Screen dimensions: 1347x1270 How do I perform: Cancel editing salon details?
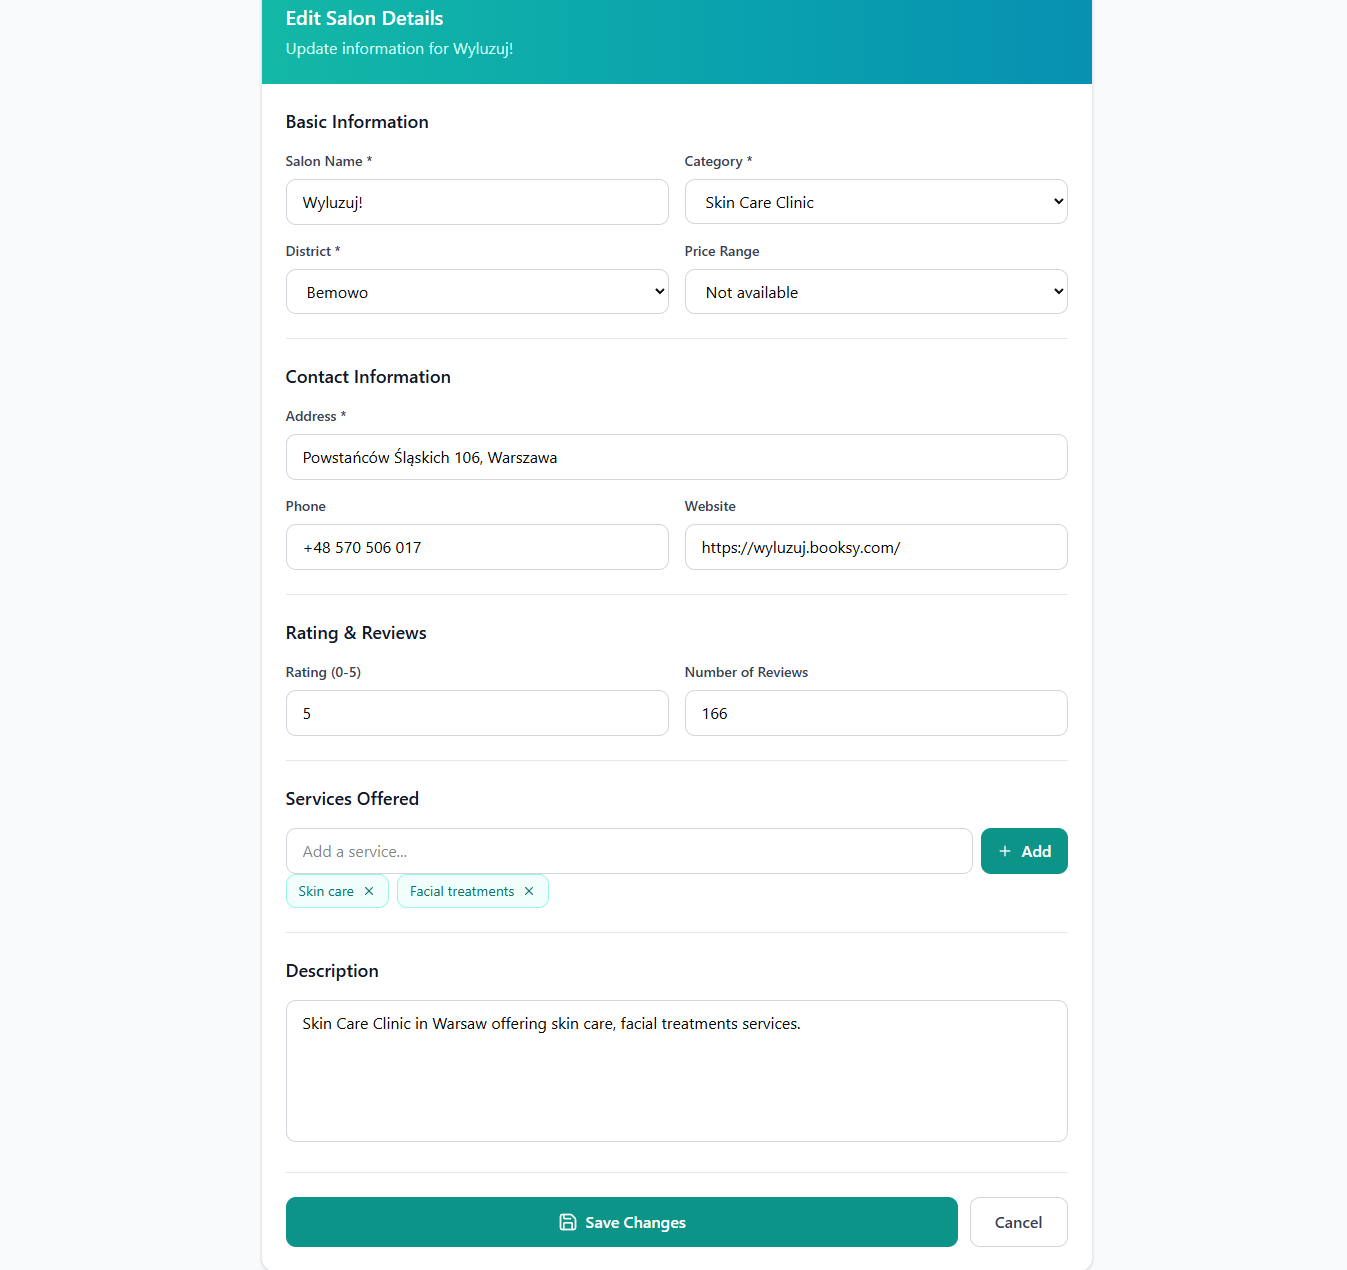[1018, 1222]
